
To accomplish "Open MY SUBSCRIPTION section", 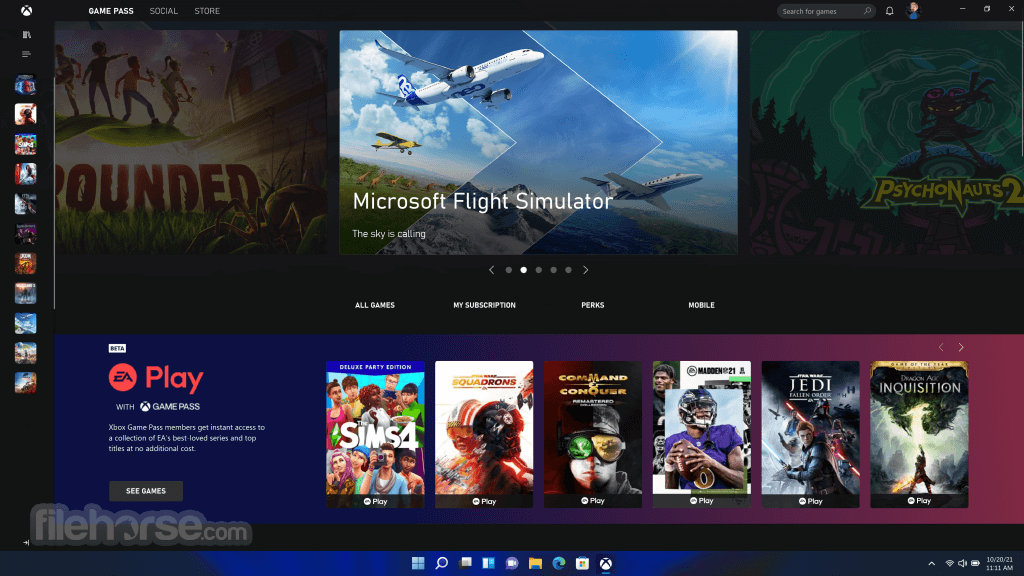I will tap(485, 305).
